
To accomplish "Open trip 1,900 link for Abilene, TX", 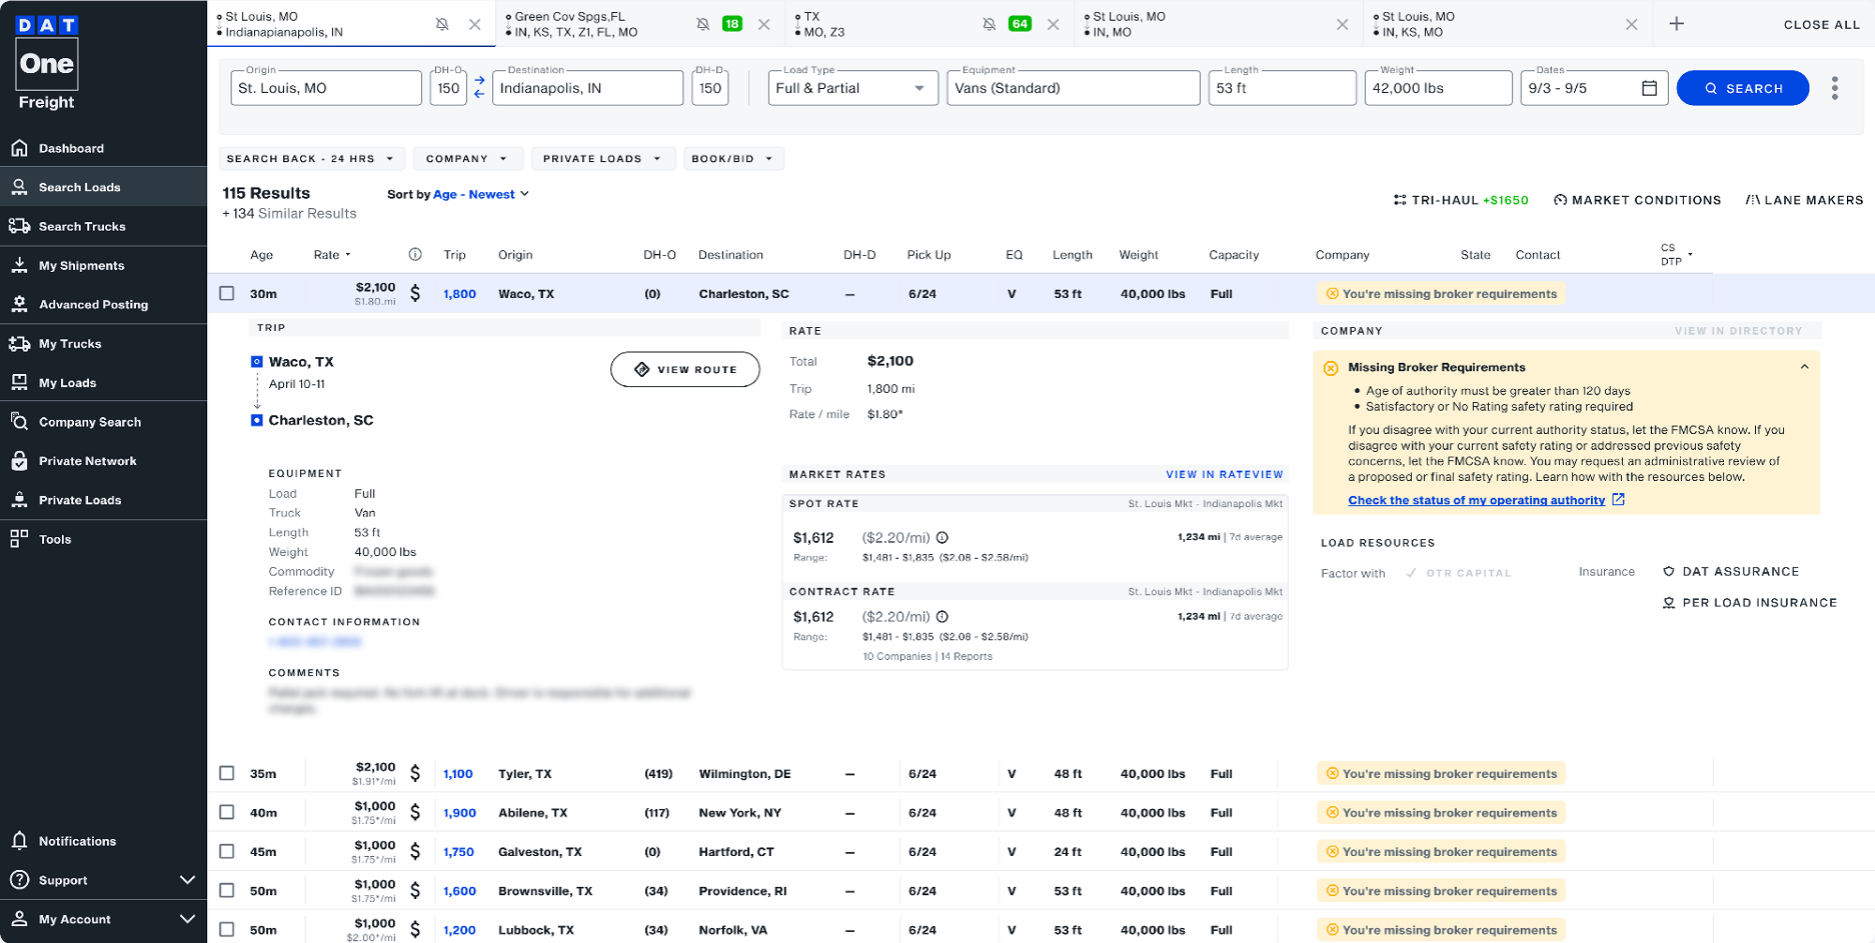I will [x=460, y=812].
